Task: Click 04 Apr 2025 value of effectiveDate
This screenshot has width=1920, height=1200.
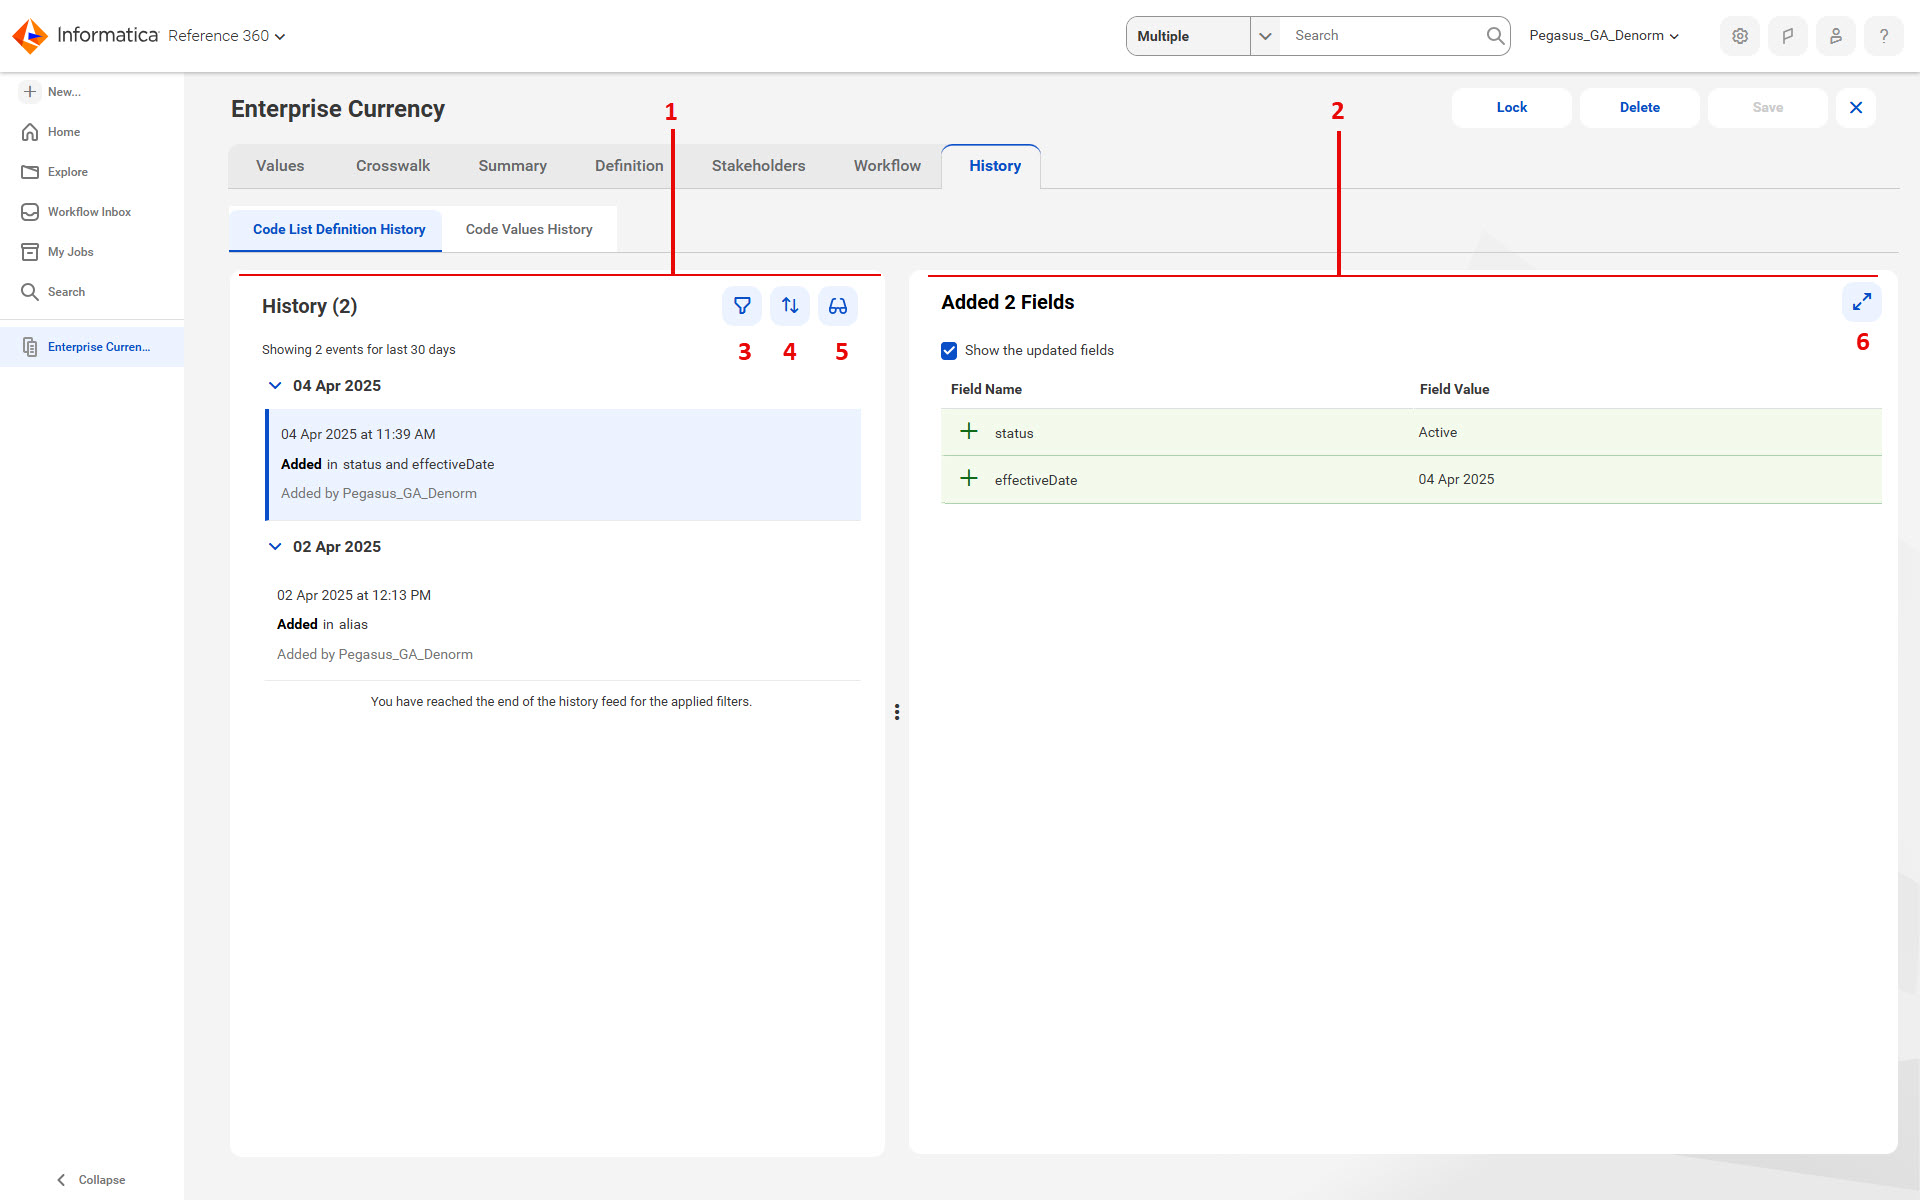Action: [x=1456, y=479]
